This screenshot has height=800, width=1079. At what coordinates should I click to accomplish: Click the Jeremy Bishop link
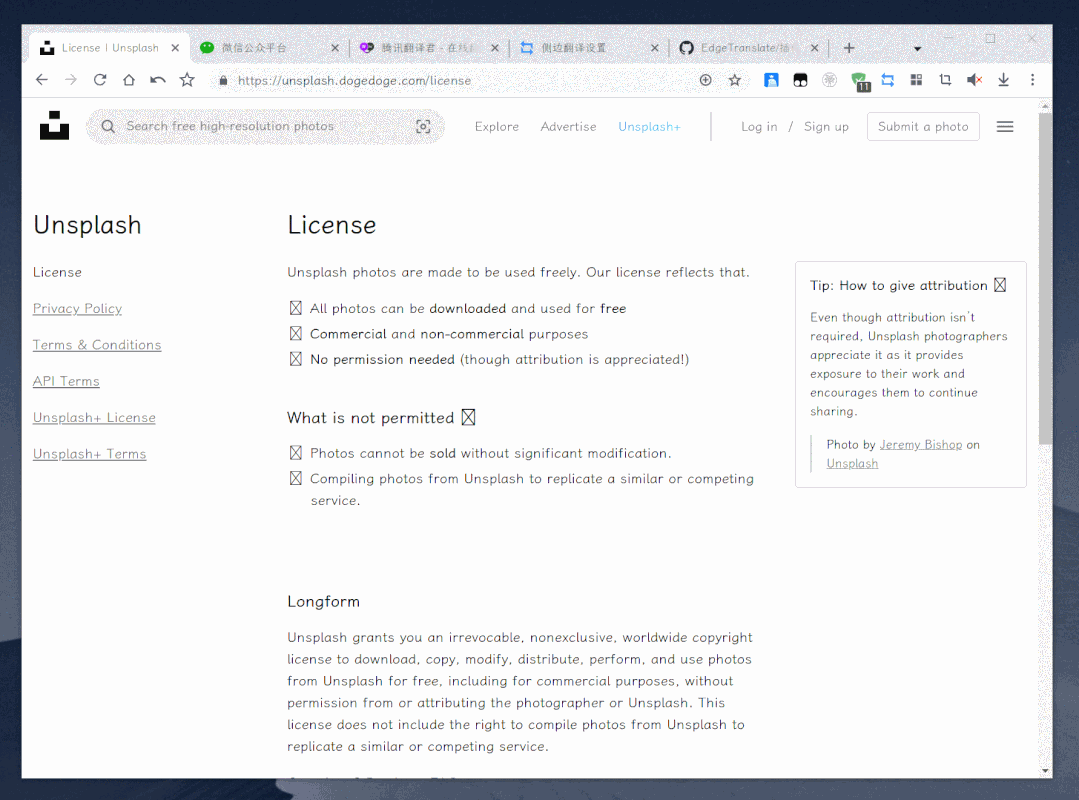pyautogui.click(x=921, y=444)
